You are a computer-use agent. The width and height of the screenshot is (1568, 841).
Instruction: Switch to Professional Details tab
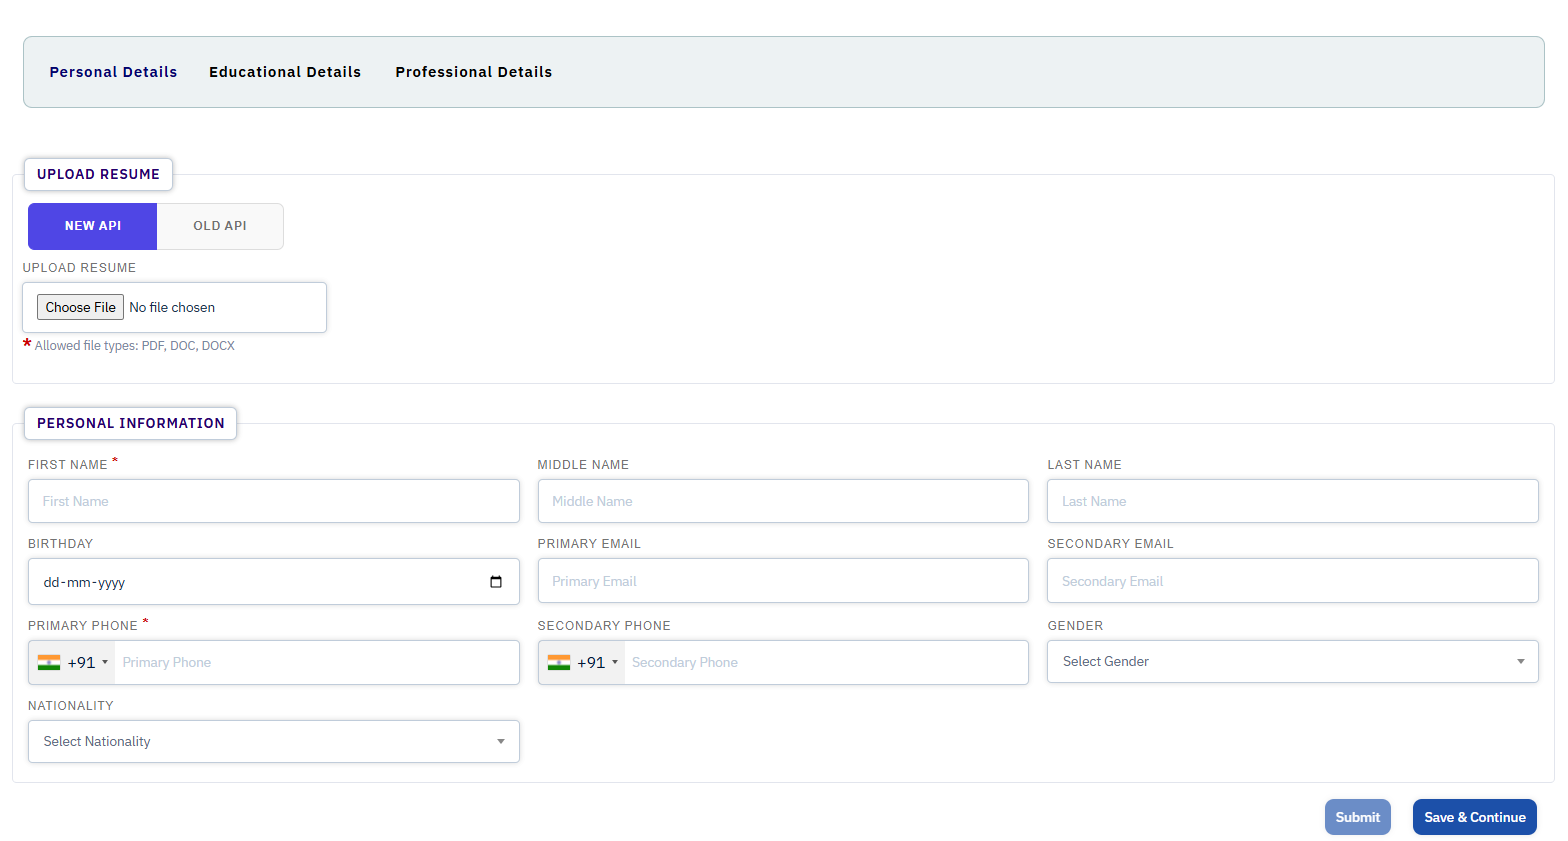[x=474, y=72]
